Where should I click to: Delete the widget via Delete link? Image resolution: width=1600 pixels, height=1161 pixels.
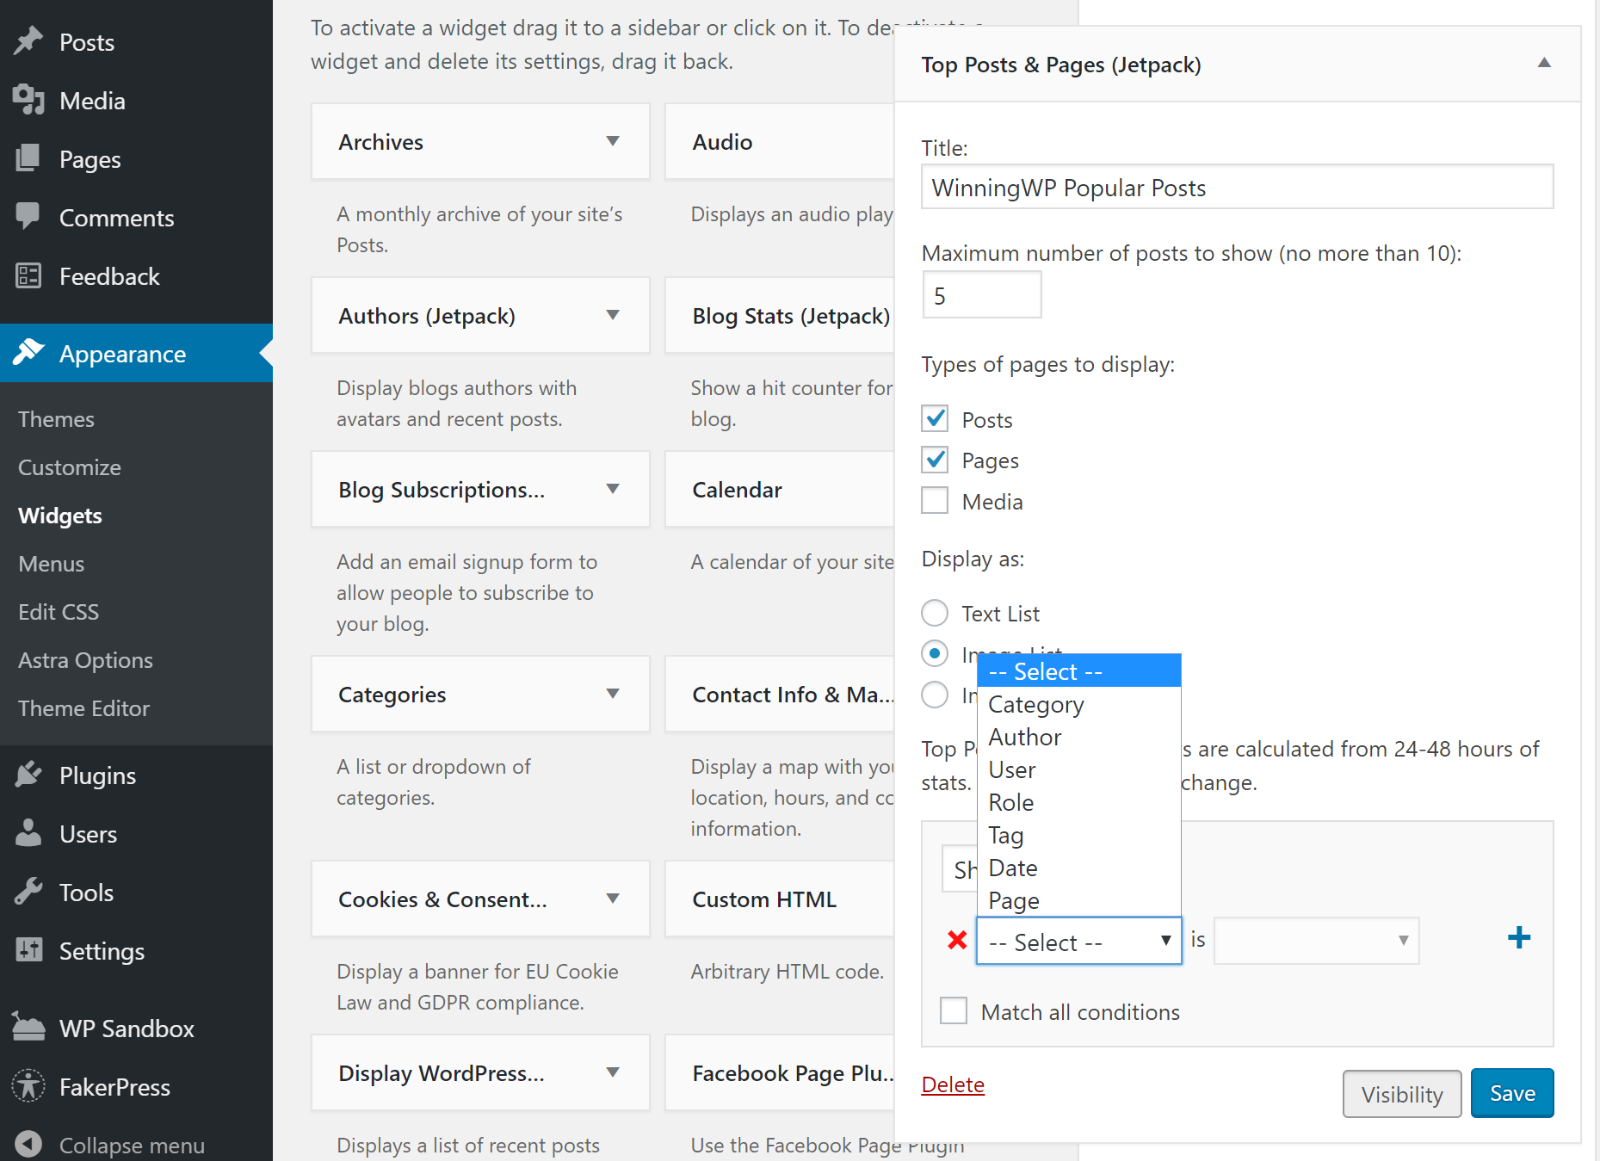pyautogui.click(x=953, y=1084)
